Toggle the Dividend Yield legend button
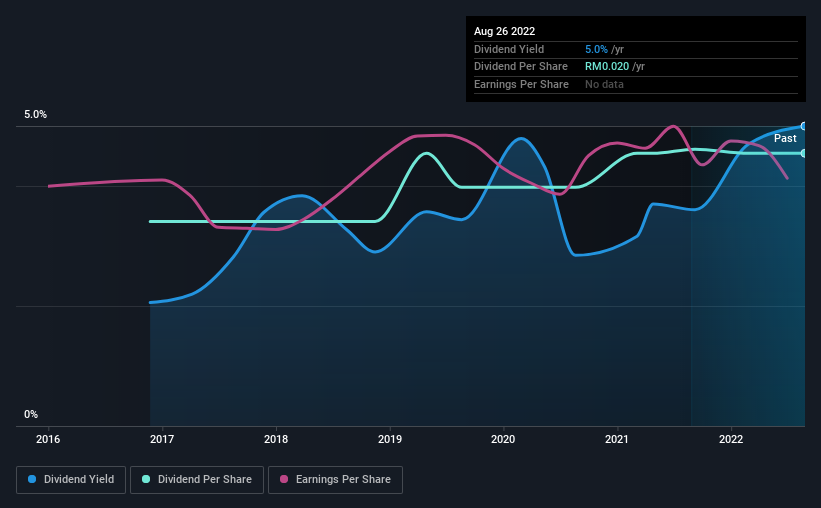821x508 pixels. (x=71, y=480)
